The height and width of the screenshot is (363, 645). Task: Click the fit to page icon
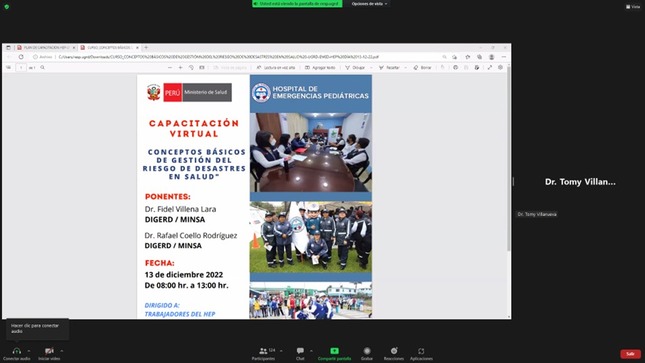tap(202, 67)
